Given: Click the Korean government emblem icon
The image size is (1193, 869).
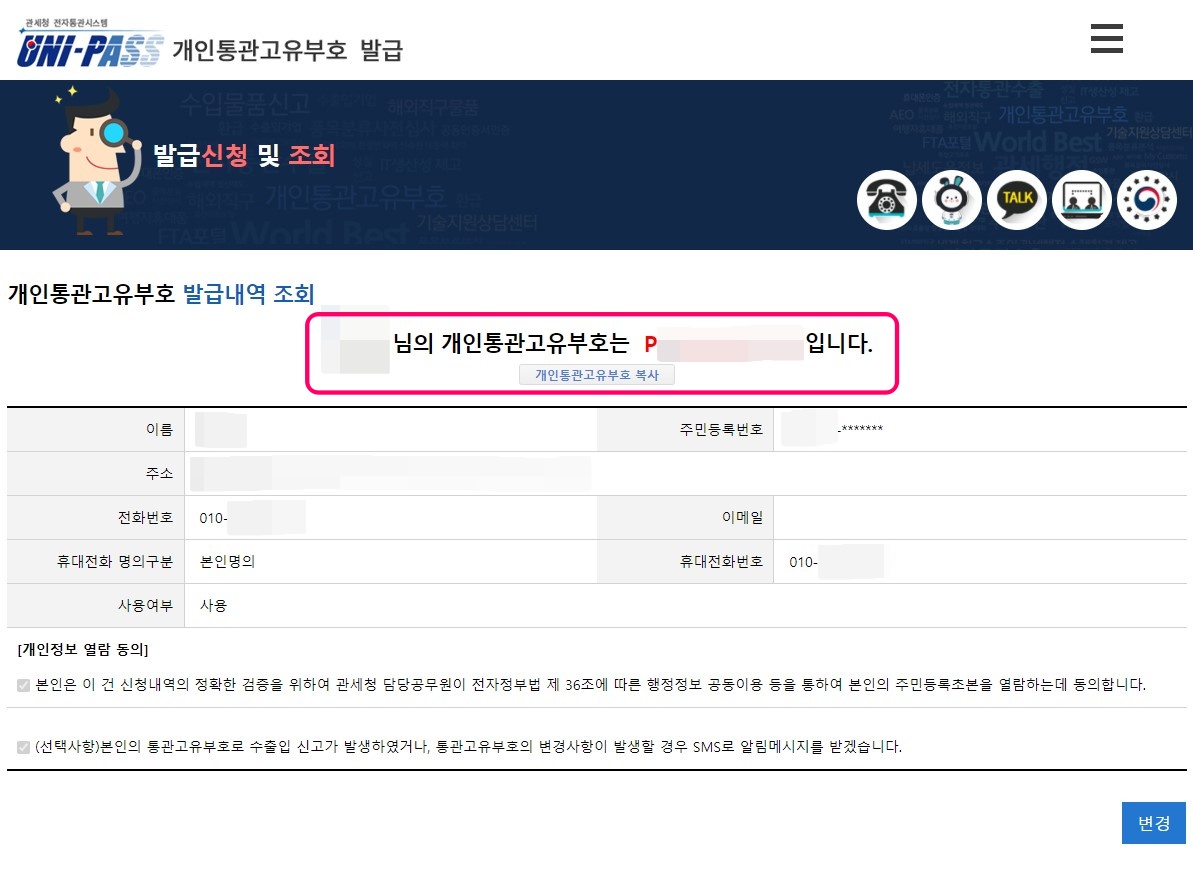Looking at the screenshot, I should (x=1147, y=200).
